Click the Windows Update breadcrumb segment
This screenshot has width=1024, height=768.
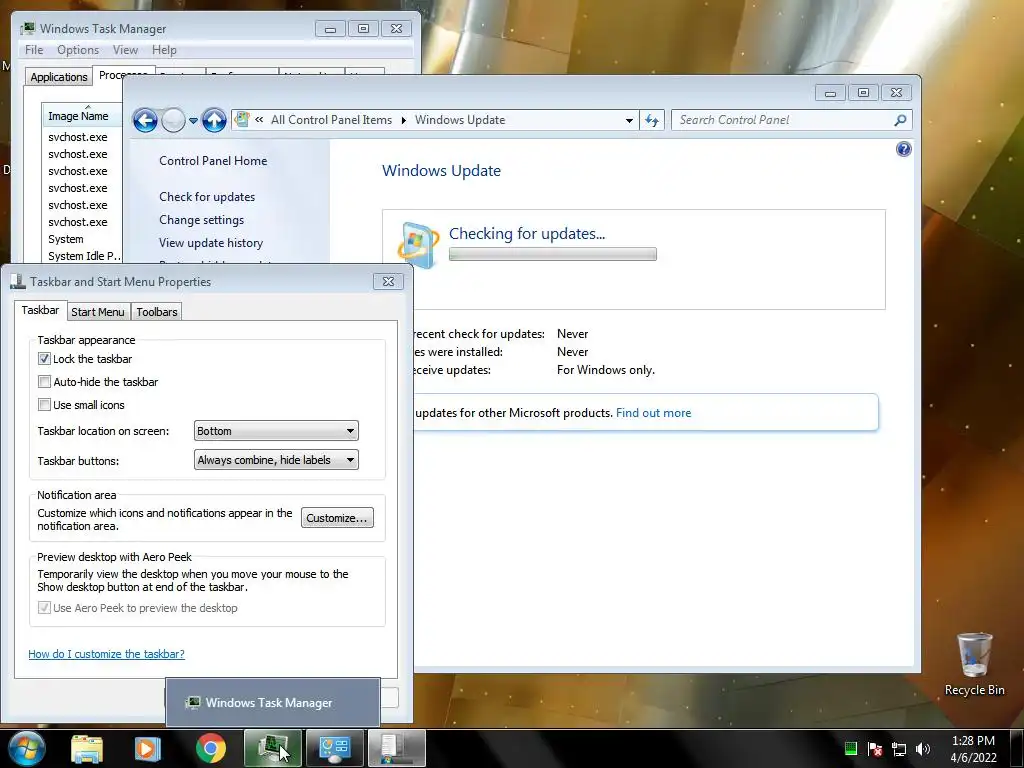[x=460, y=120]
